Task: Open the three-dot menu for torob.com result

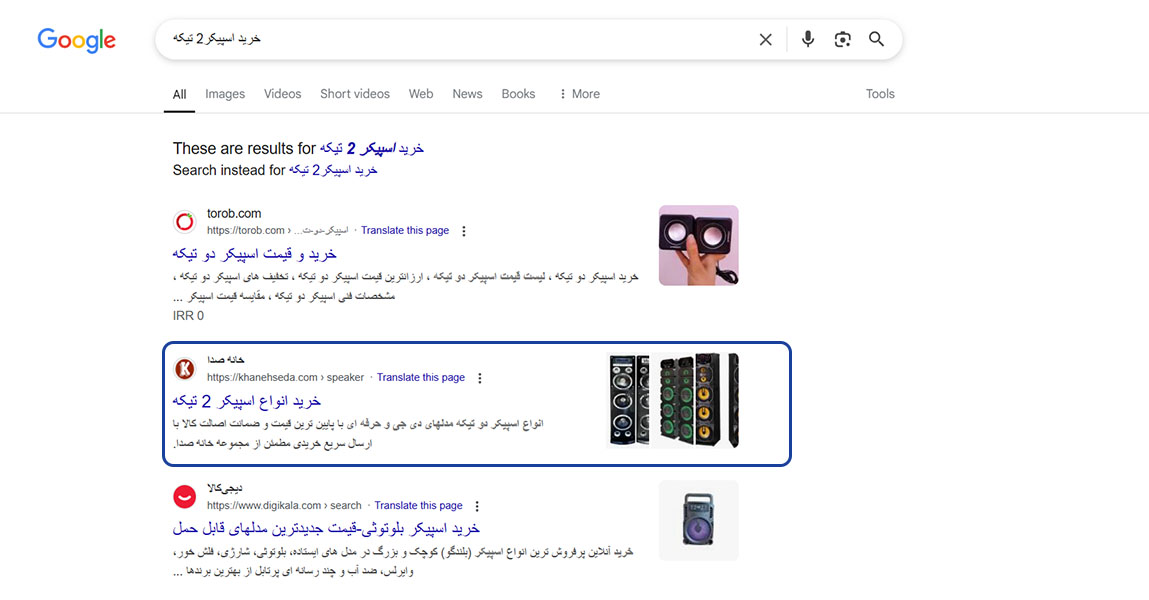Action: (464, 231)
